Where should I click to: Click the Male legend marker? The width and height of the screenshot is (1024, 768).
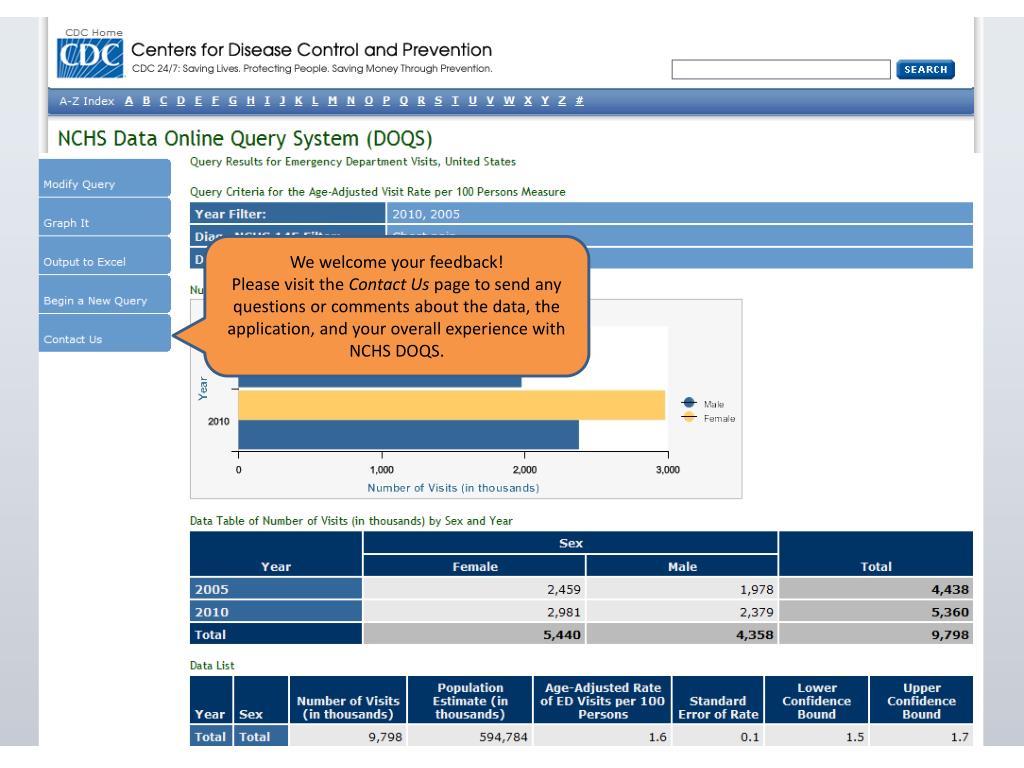[689, 402]
